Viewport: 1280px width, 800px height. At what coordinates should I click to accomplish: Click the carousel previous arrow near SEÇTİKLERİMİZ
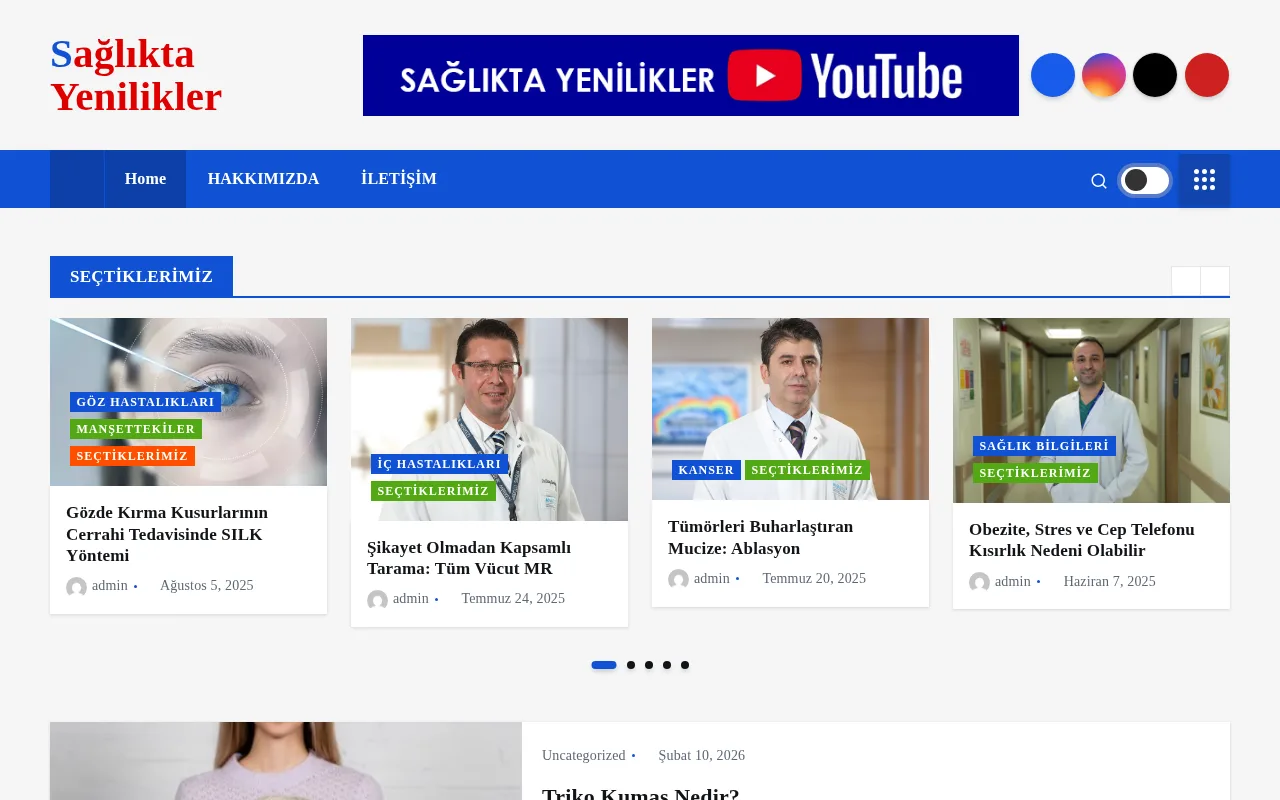click(1185, 281)
